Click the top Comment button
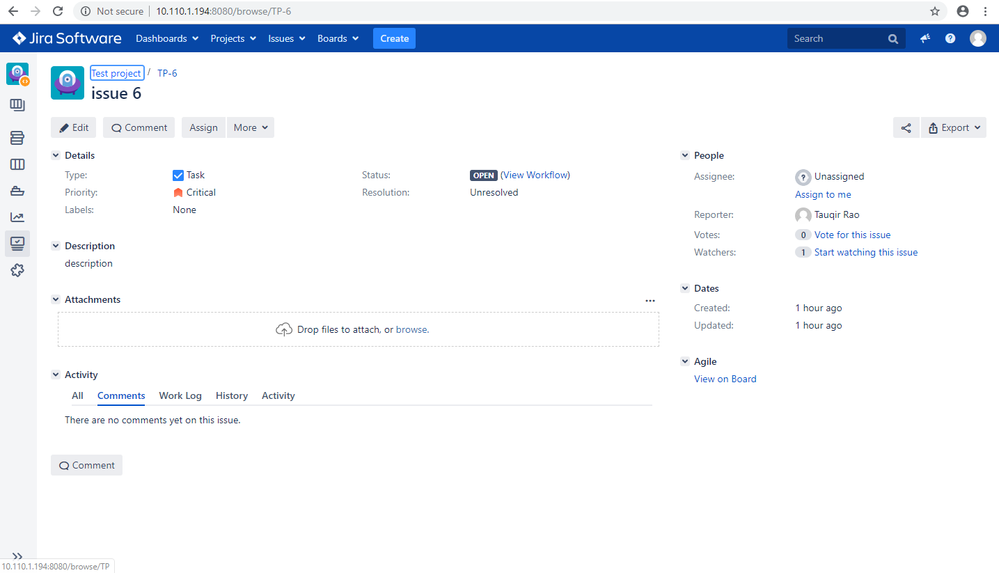Viewport: 999px width, 573px height. tap(139, 127)
